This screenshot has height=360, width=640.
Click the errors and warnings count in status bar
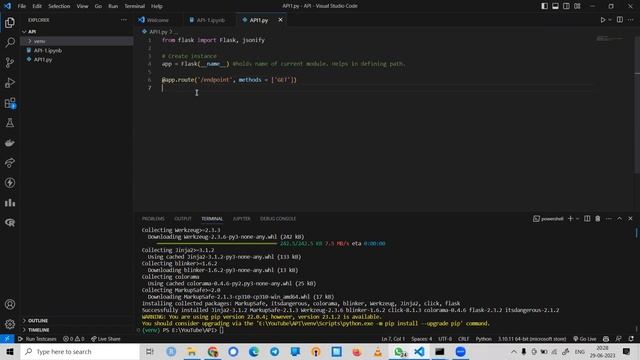(x=73, y=339)
